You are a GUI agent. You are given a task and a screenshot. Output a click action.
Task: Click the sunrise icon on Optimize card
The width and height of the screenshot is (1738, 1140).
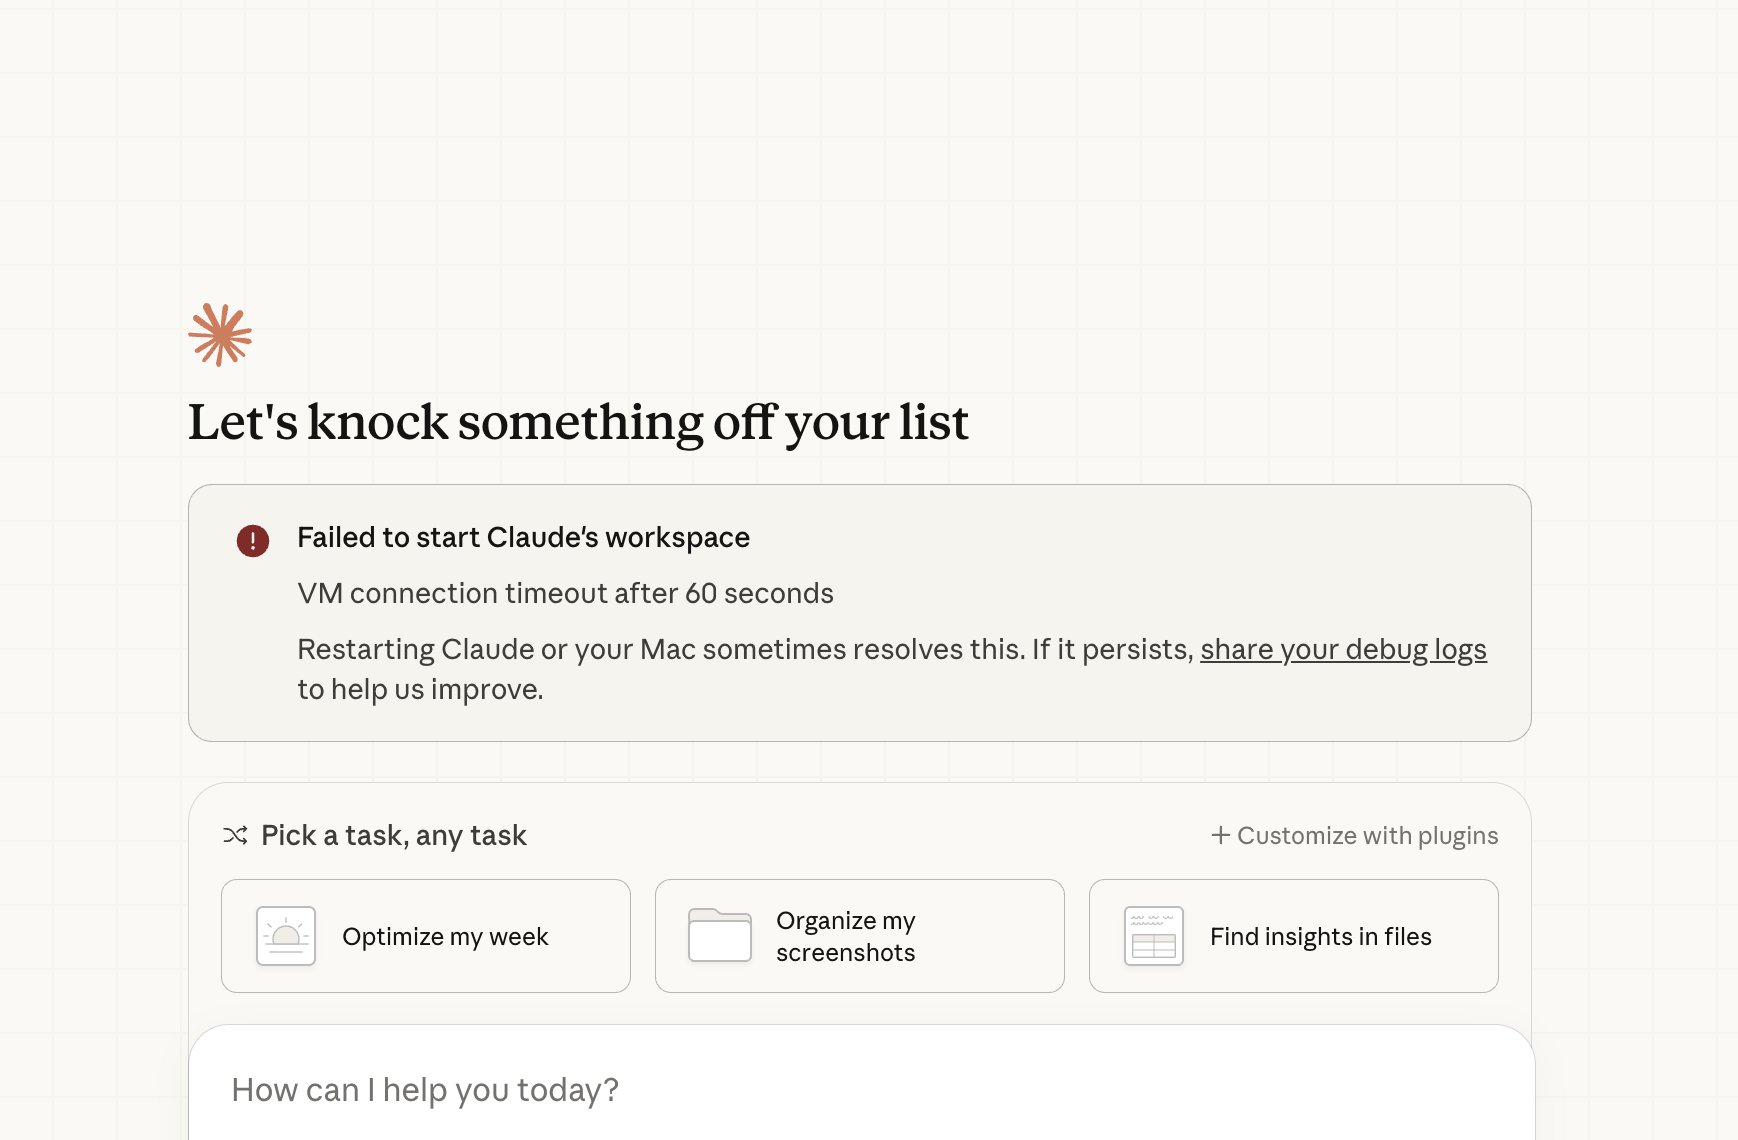tap(286, 936)
